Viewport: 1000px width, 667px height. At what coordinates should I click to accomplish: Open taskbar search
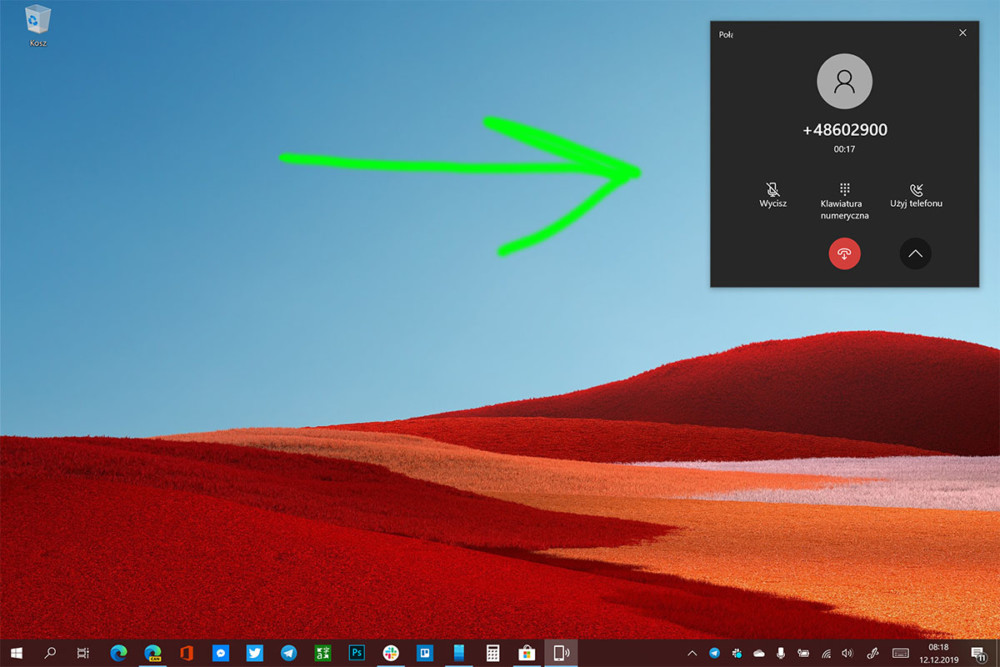point(50,653)
